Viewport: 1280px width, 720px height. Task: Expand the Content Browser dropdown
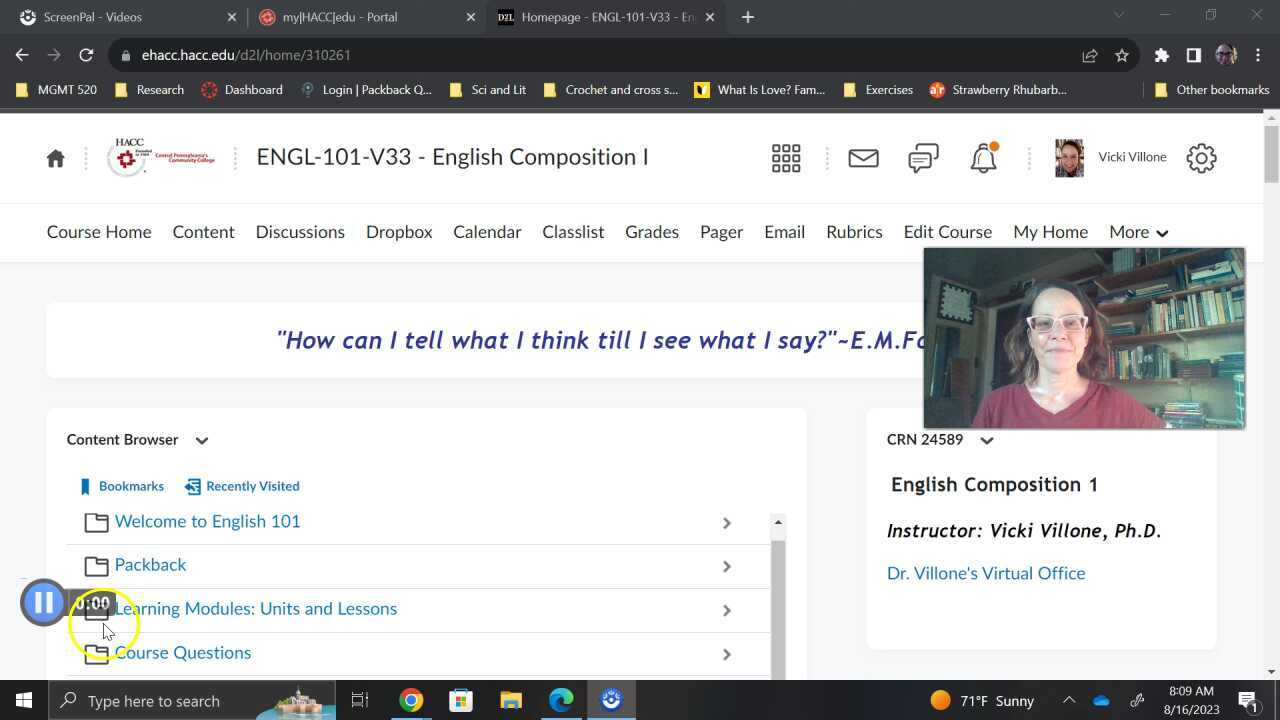201,440
